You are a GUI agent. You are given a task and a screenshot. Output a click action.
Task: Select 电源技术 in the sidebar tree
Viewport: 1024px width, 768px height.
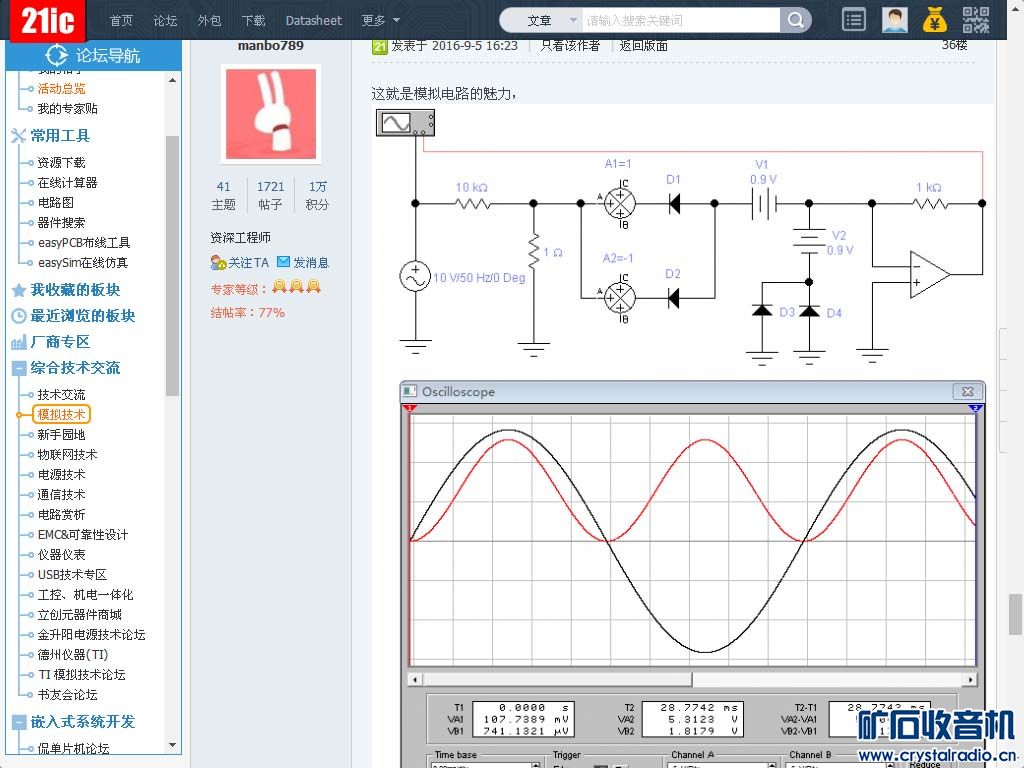[61, 474]
